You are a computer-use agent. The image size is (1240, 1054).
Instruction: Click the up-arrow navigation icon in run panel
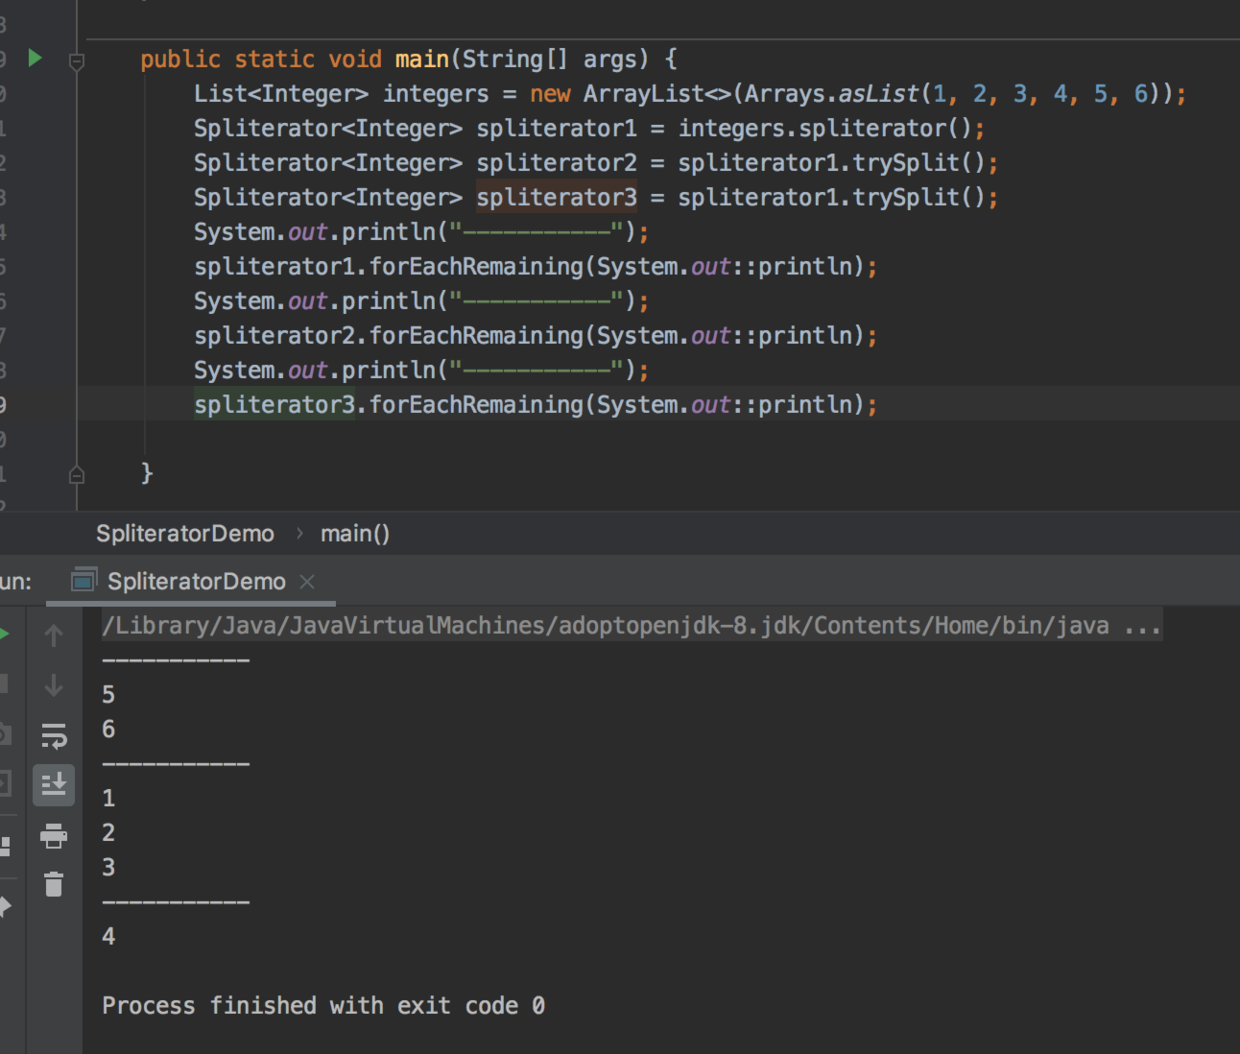pyautogui.click(x=53, y=633)
